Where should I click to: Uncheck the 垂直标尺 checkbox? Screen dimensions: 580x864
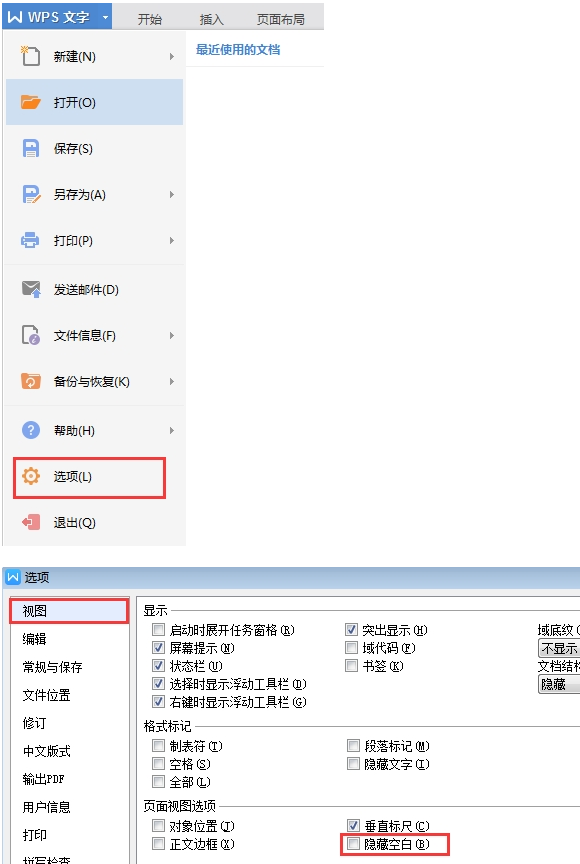coord(353,825)
